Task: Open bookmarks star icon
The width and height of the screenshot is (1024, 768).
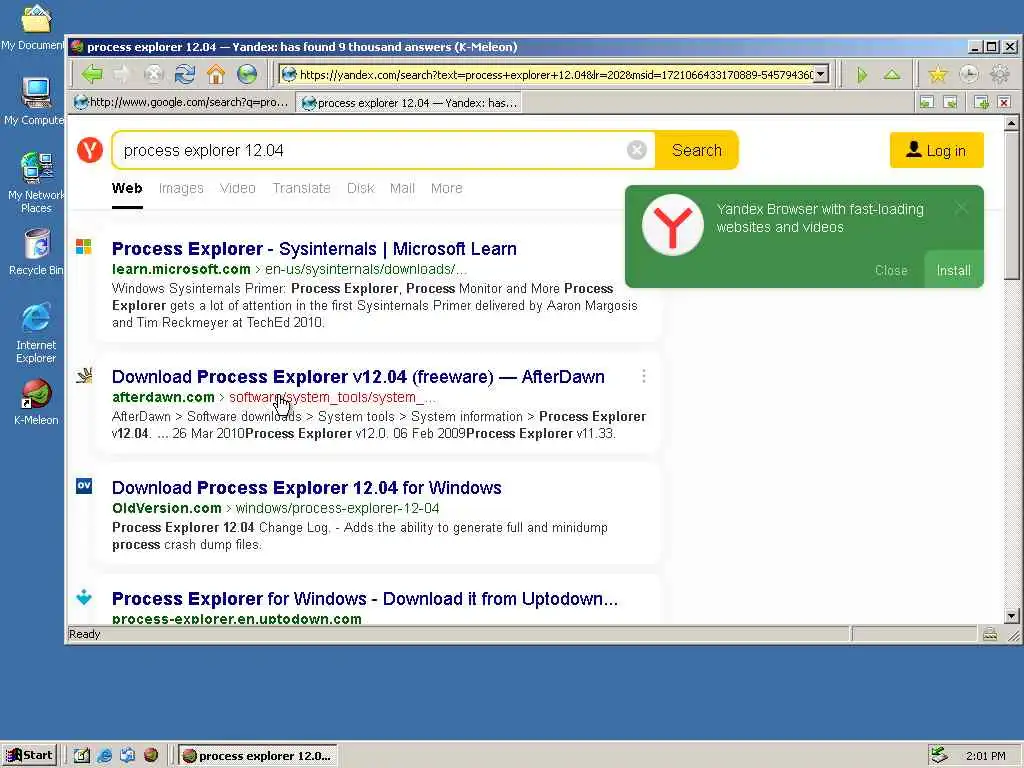Action: point(938,74)
